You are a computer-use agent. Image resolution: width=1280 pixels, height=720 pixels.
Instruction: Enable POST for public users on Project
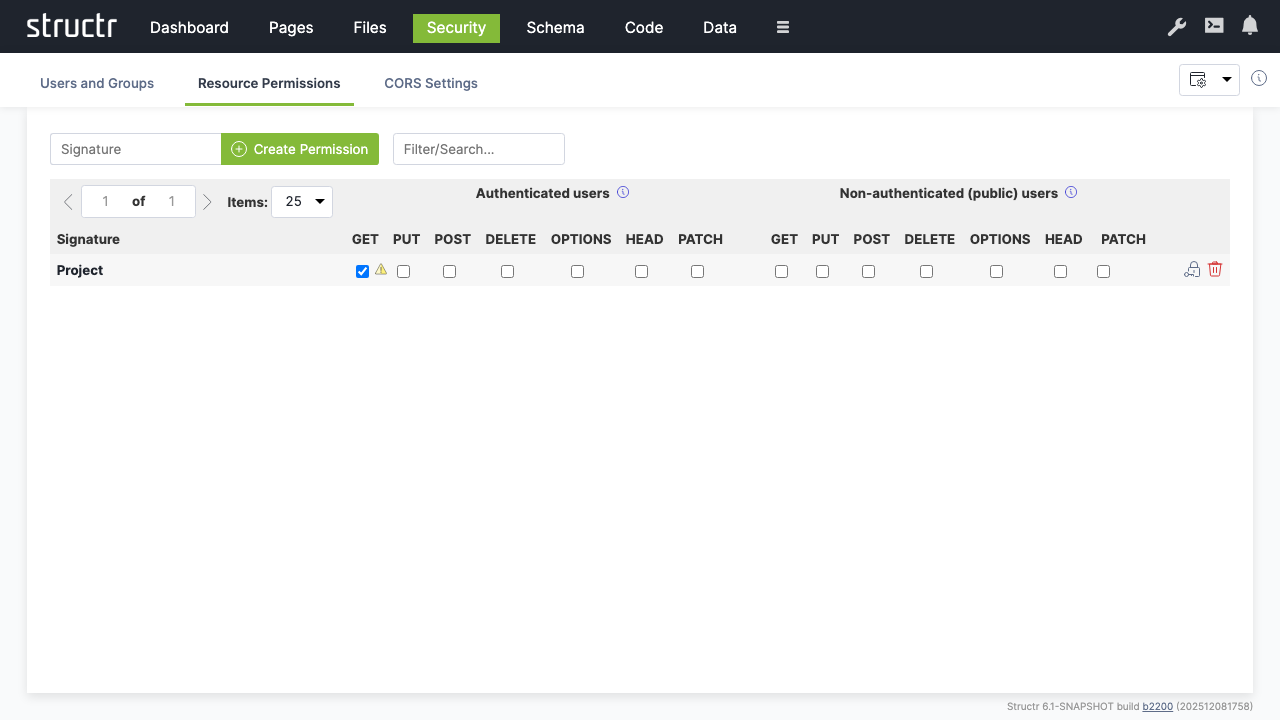coord(868,271)
